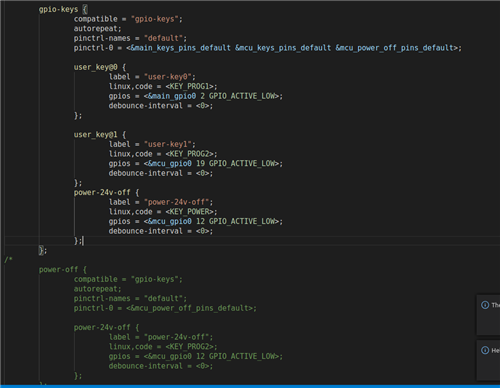Click the commented '<&mcu_power_off_pins_default>' pinctrl-0 value
Screen dimensions: 500x388
click(189, 308)
